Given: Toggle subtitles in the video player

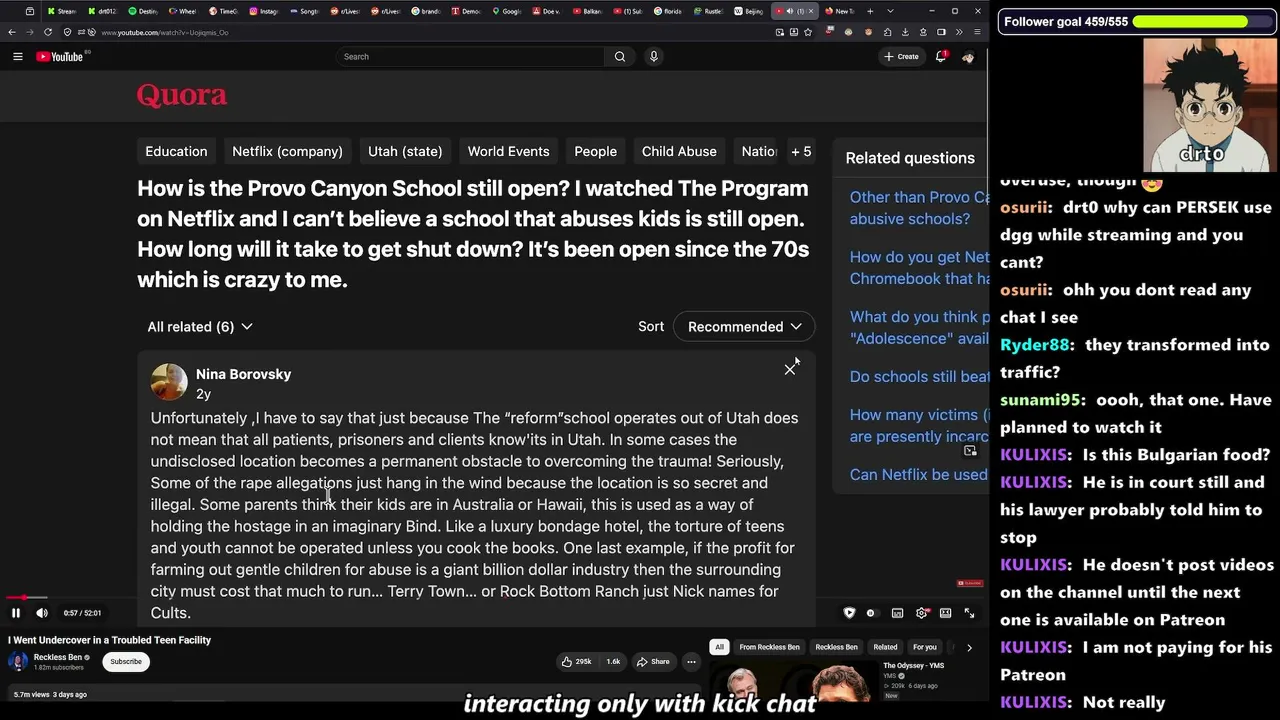Looking at the screenshot, I should pyautogui.click(x=897, y=613).
